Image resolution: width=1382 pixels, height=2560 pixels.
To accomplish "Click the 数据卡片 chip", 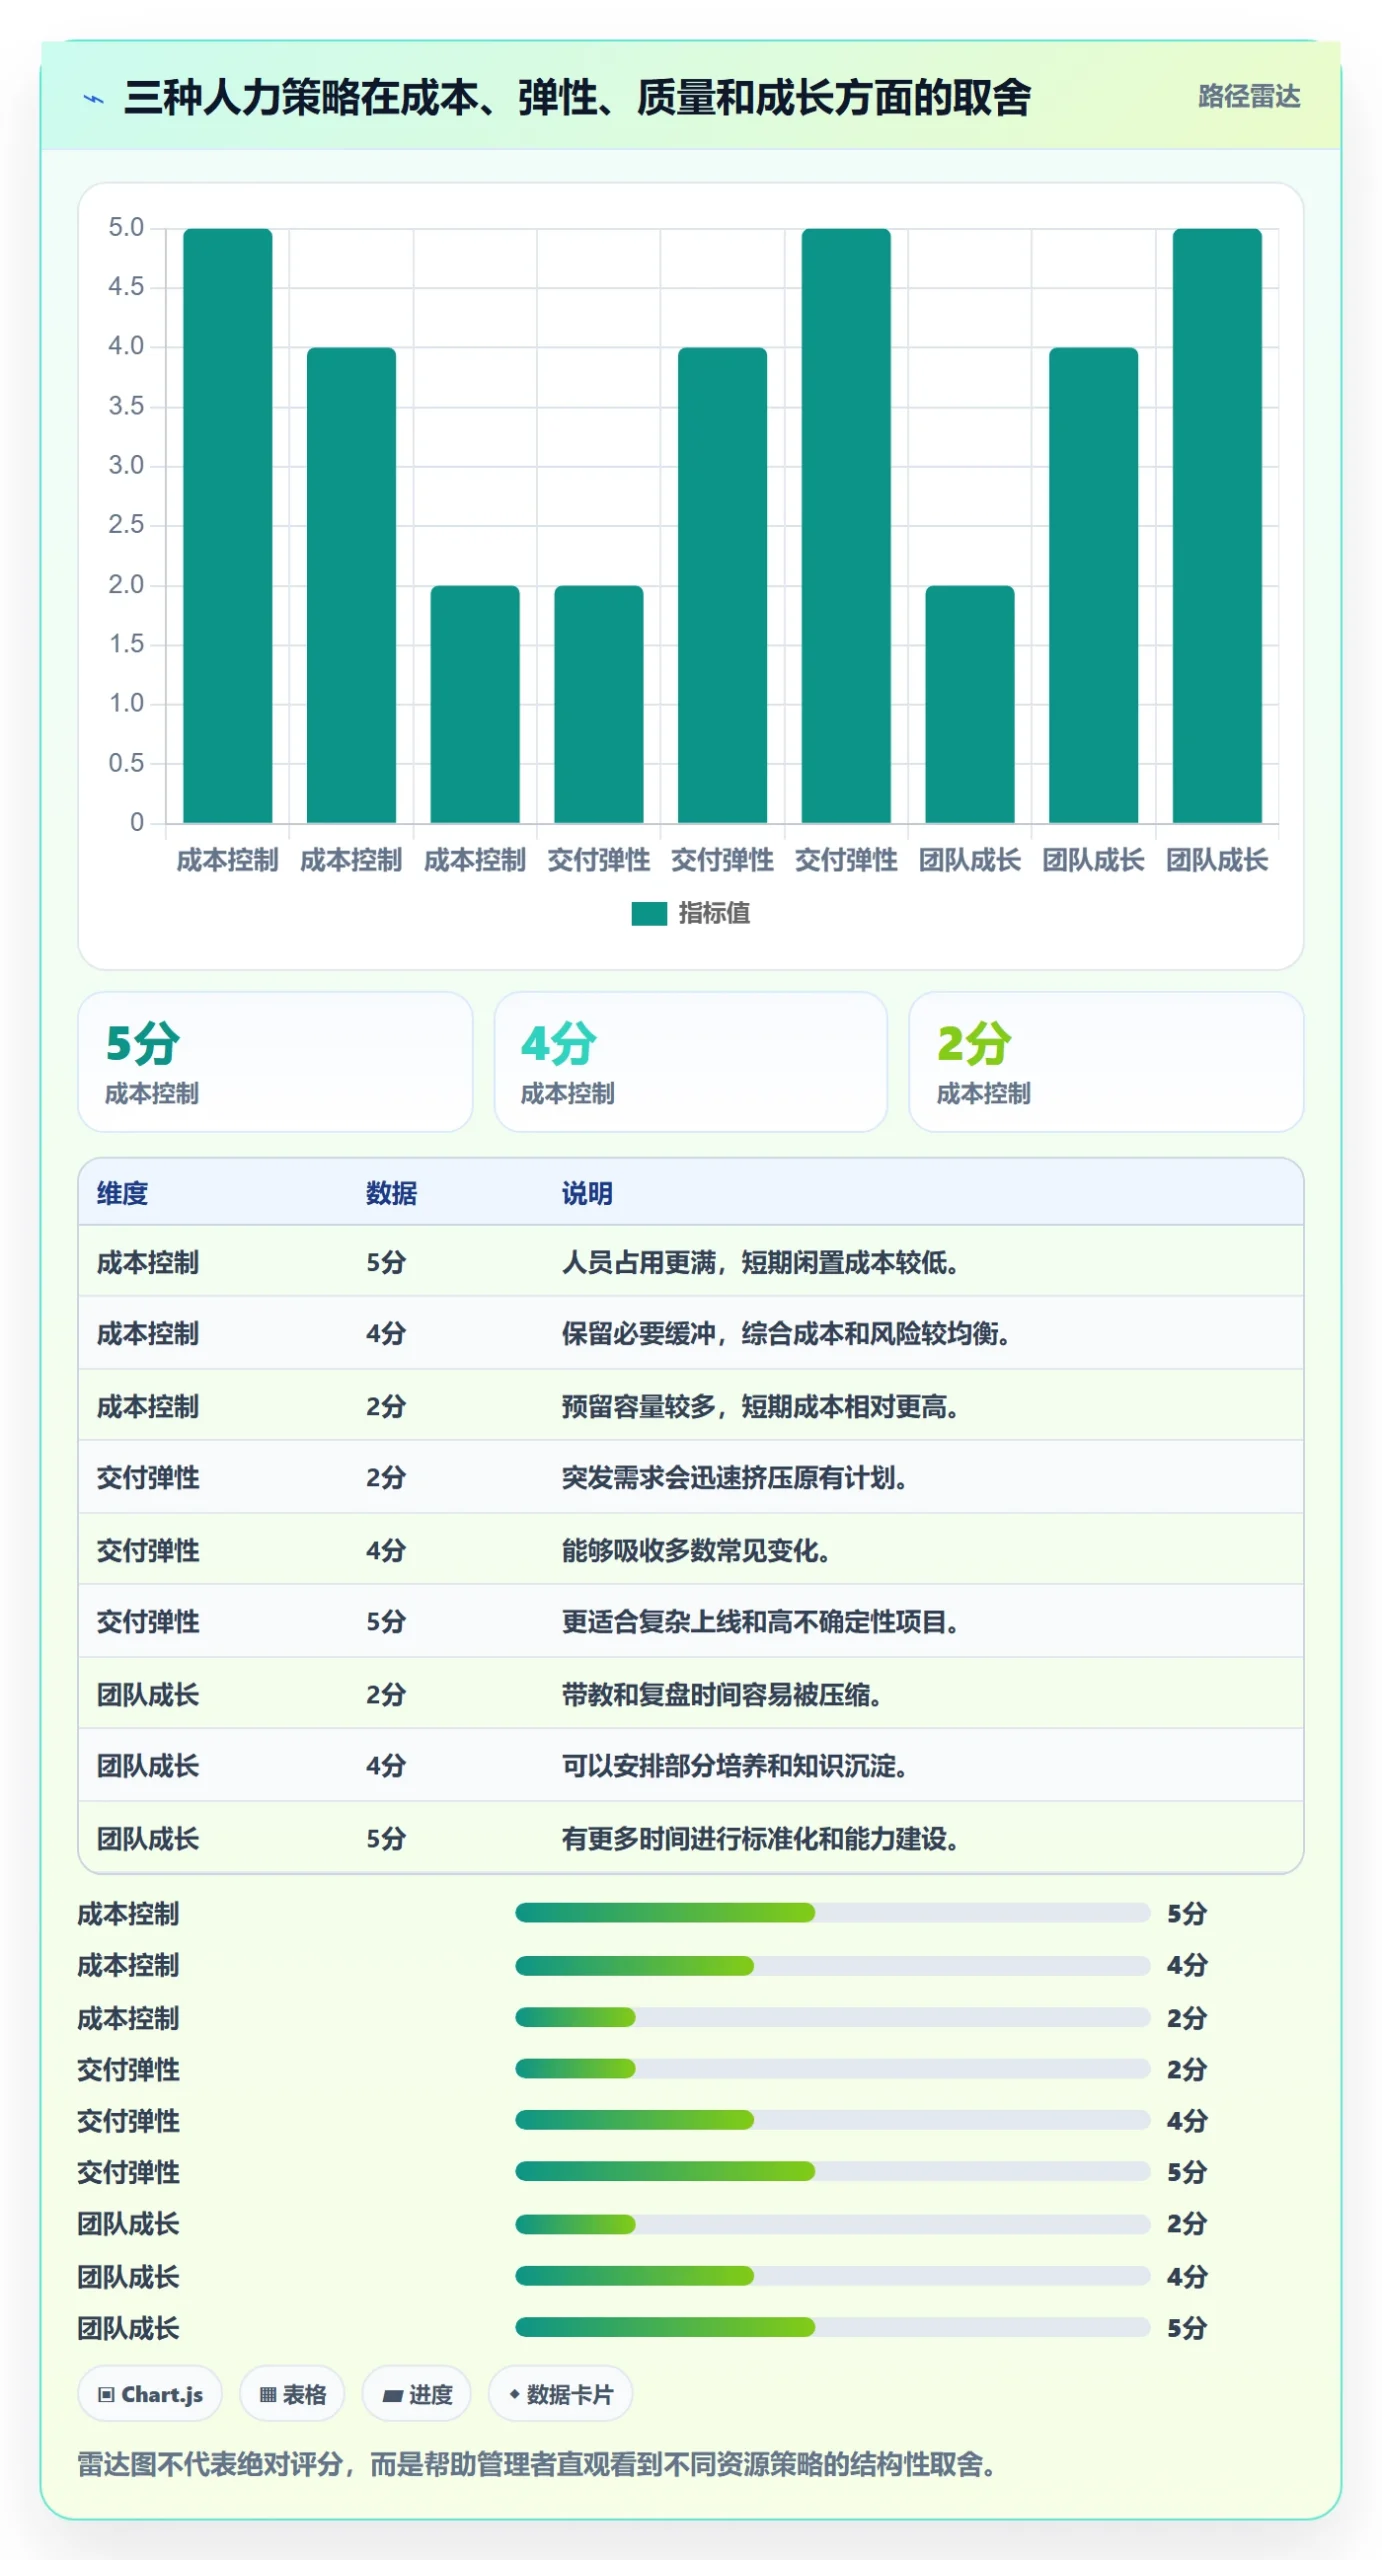I will pos(560,2394).
